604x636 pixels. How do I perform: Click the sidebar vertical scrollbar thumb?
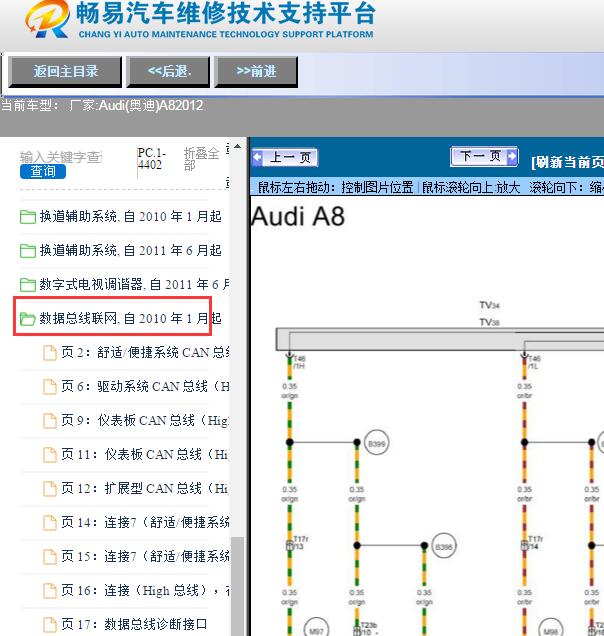tap(237, 586)
